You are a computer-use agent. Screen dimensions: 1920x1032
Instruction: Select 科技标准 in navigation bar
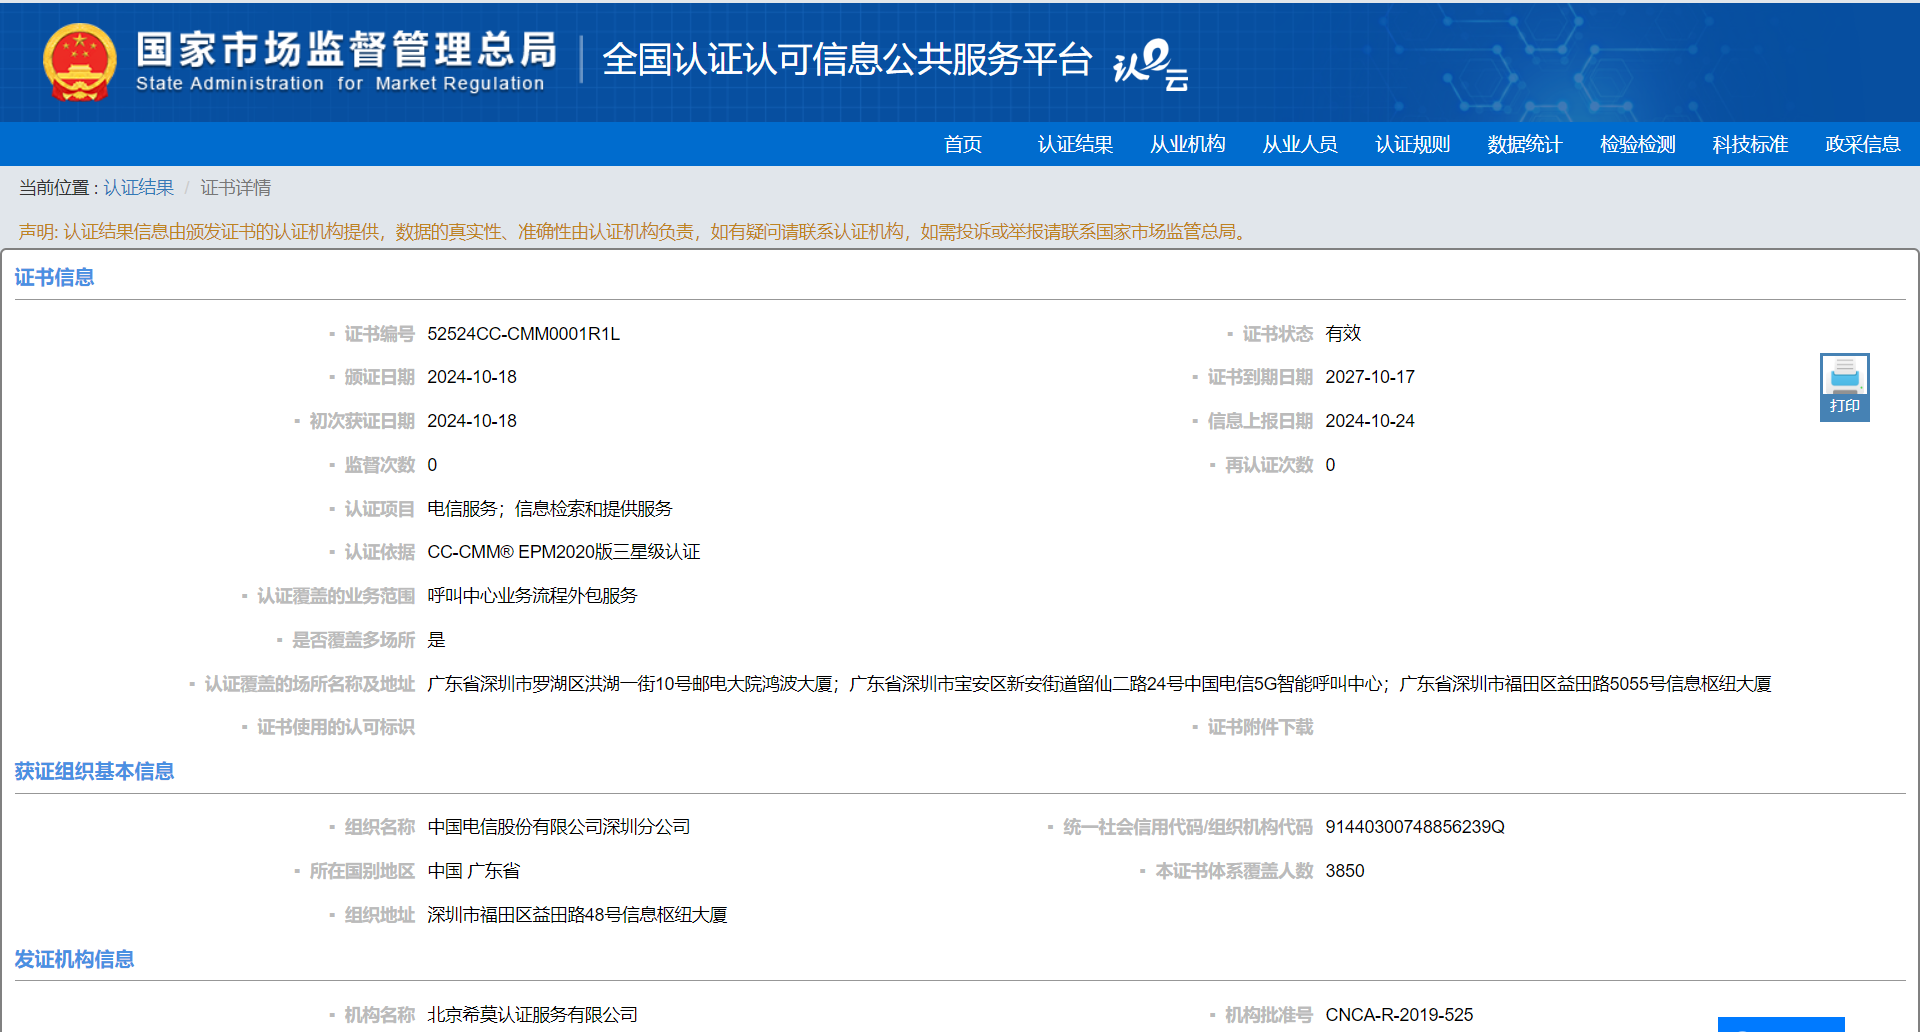1749,144
